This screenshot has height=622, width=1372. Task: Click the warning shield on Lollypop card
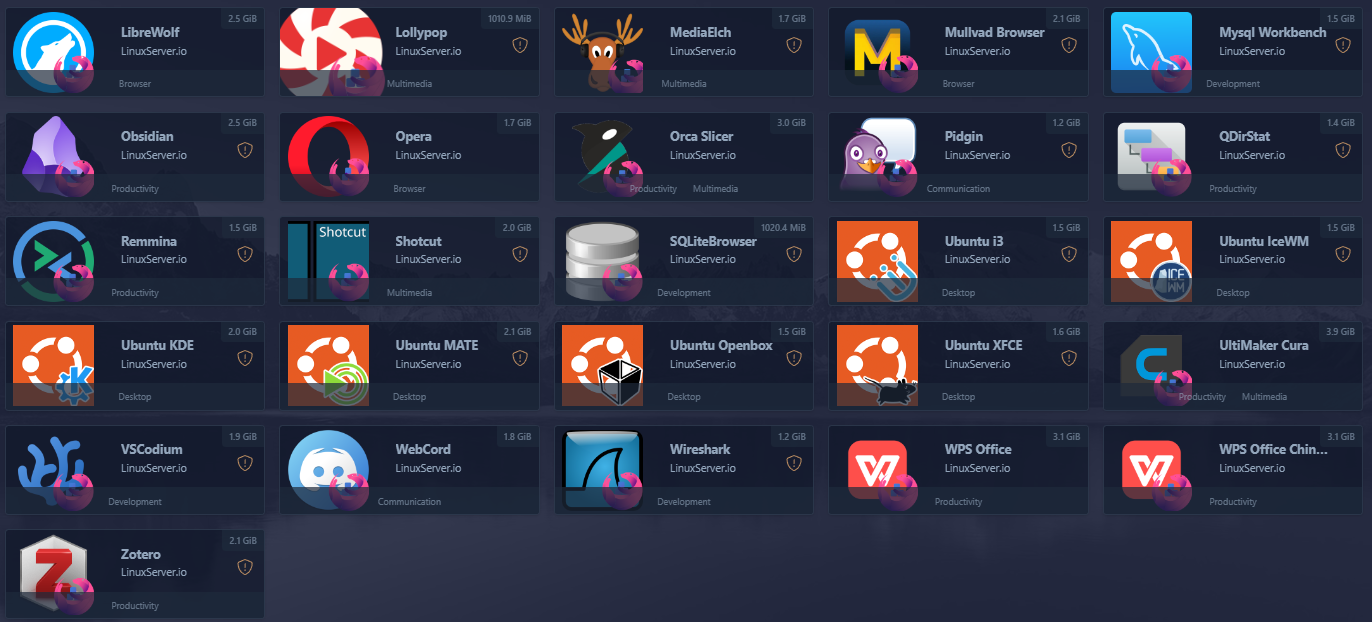coord(519,45)
